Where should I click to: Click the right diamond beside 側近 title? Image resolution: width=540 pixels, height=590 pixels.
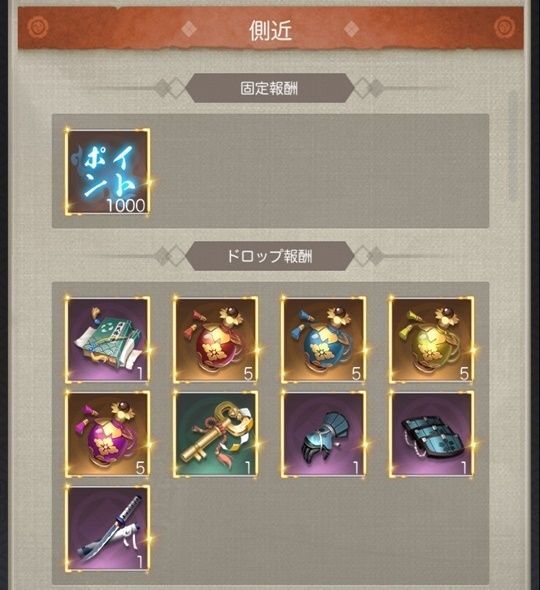click(x=351, y=29)
